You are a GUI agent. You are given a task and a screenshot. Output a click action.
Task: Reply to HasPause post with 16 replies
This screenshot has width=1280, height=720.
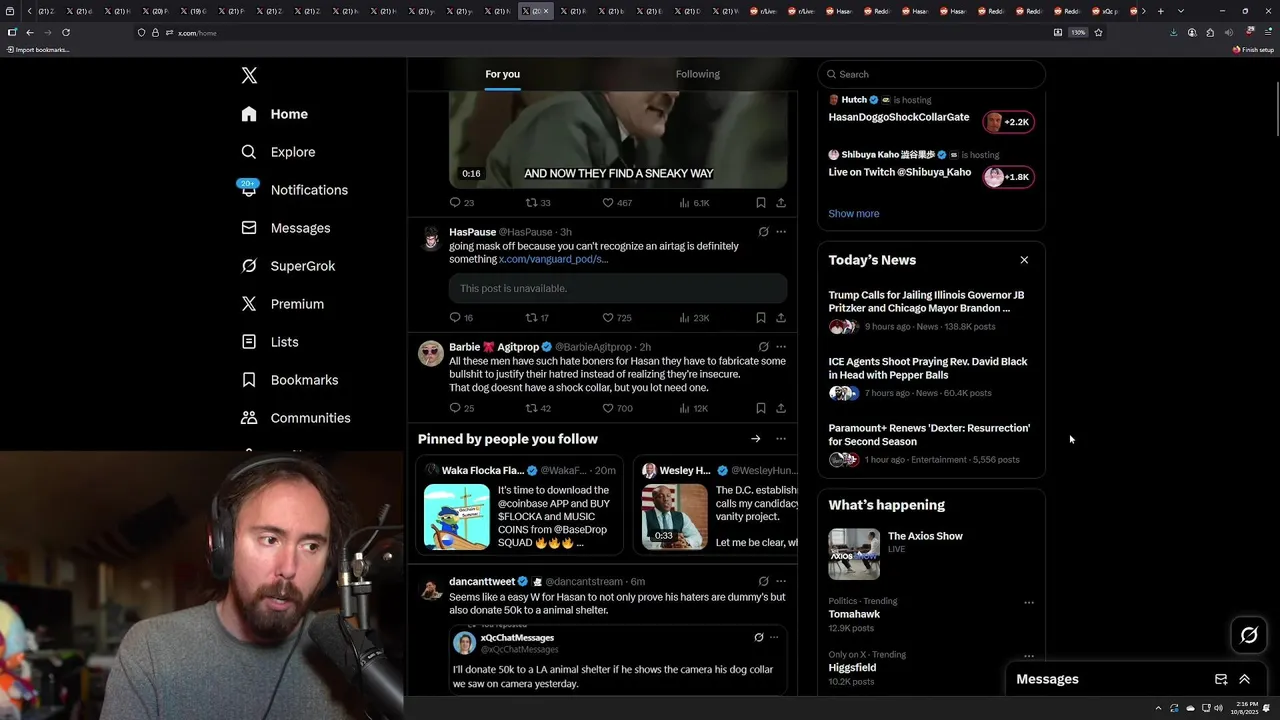(x=461, y=318)
